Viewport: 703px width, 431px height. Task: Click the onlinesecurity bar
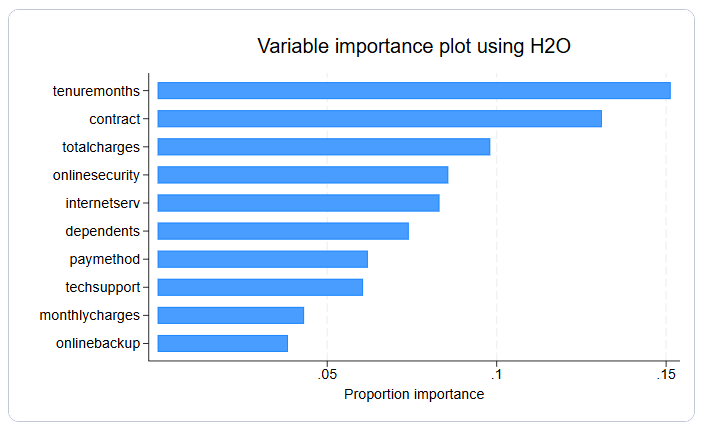pyautogui.click(x=303, y=175)
